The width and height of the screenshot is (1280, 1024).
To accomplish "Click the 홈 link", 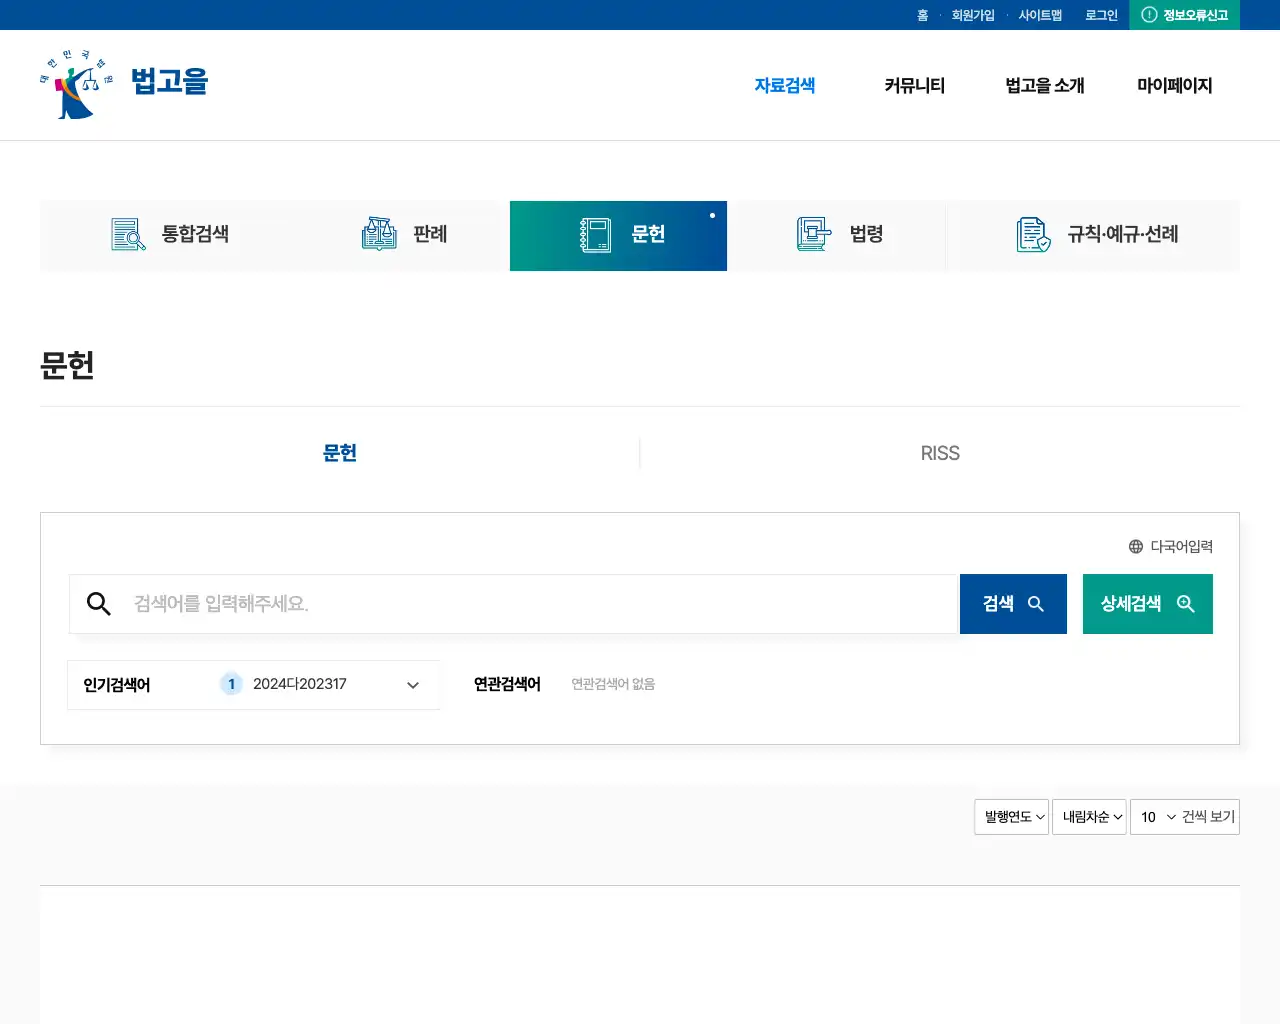I will click(922, 15).
